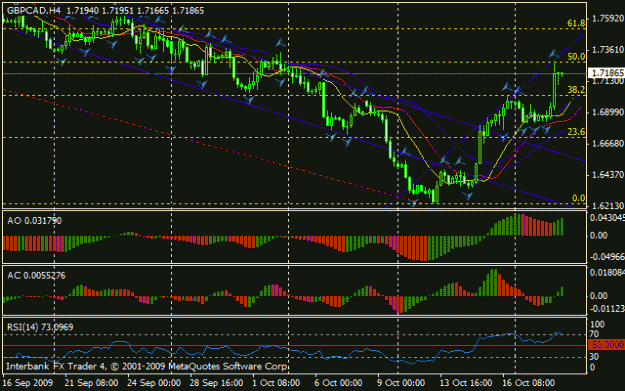Select the RSI(14) 73.0969 indicator label
This screenshot has height=391, width=625.
point(40,327)
